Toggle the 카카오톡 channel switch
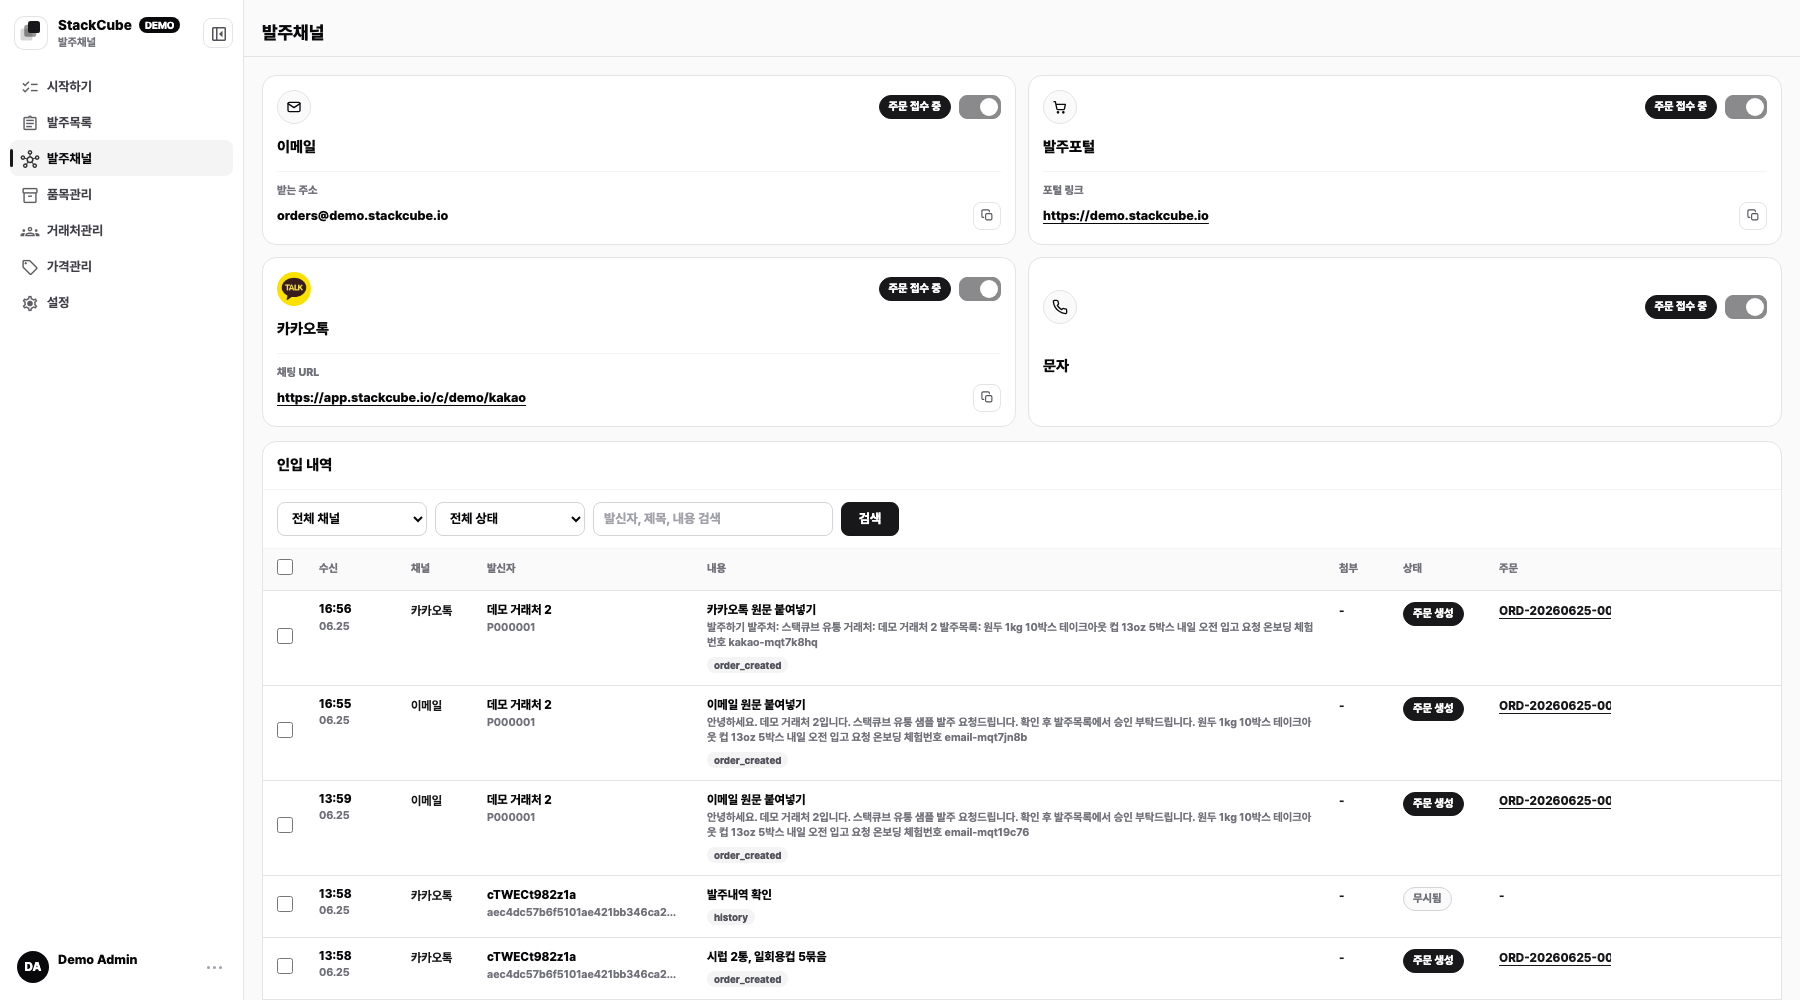This screenshot has width=1800, height=1000. point(980,289)
